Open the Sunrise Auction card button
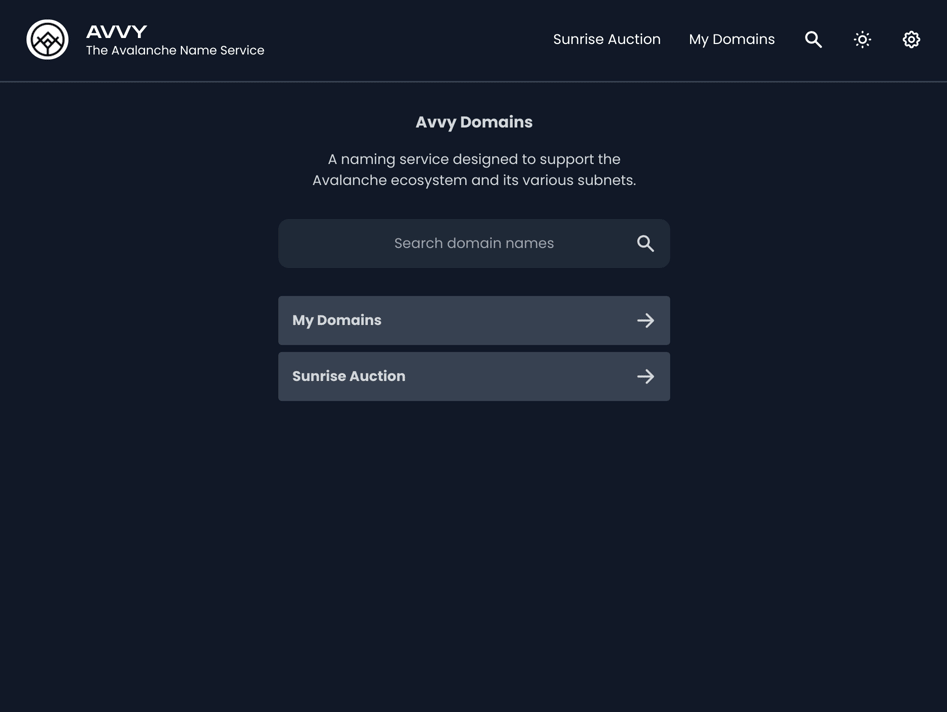This screenshot has height=712, width=947. click(474, 377)
